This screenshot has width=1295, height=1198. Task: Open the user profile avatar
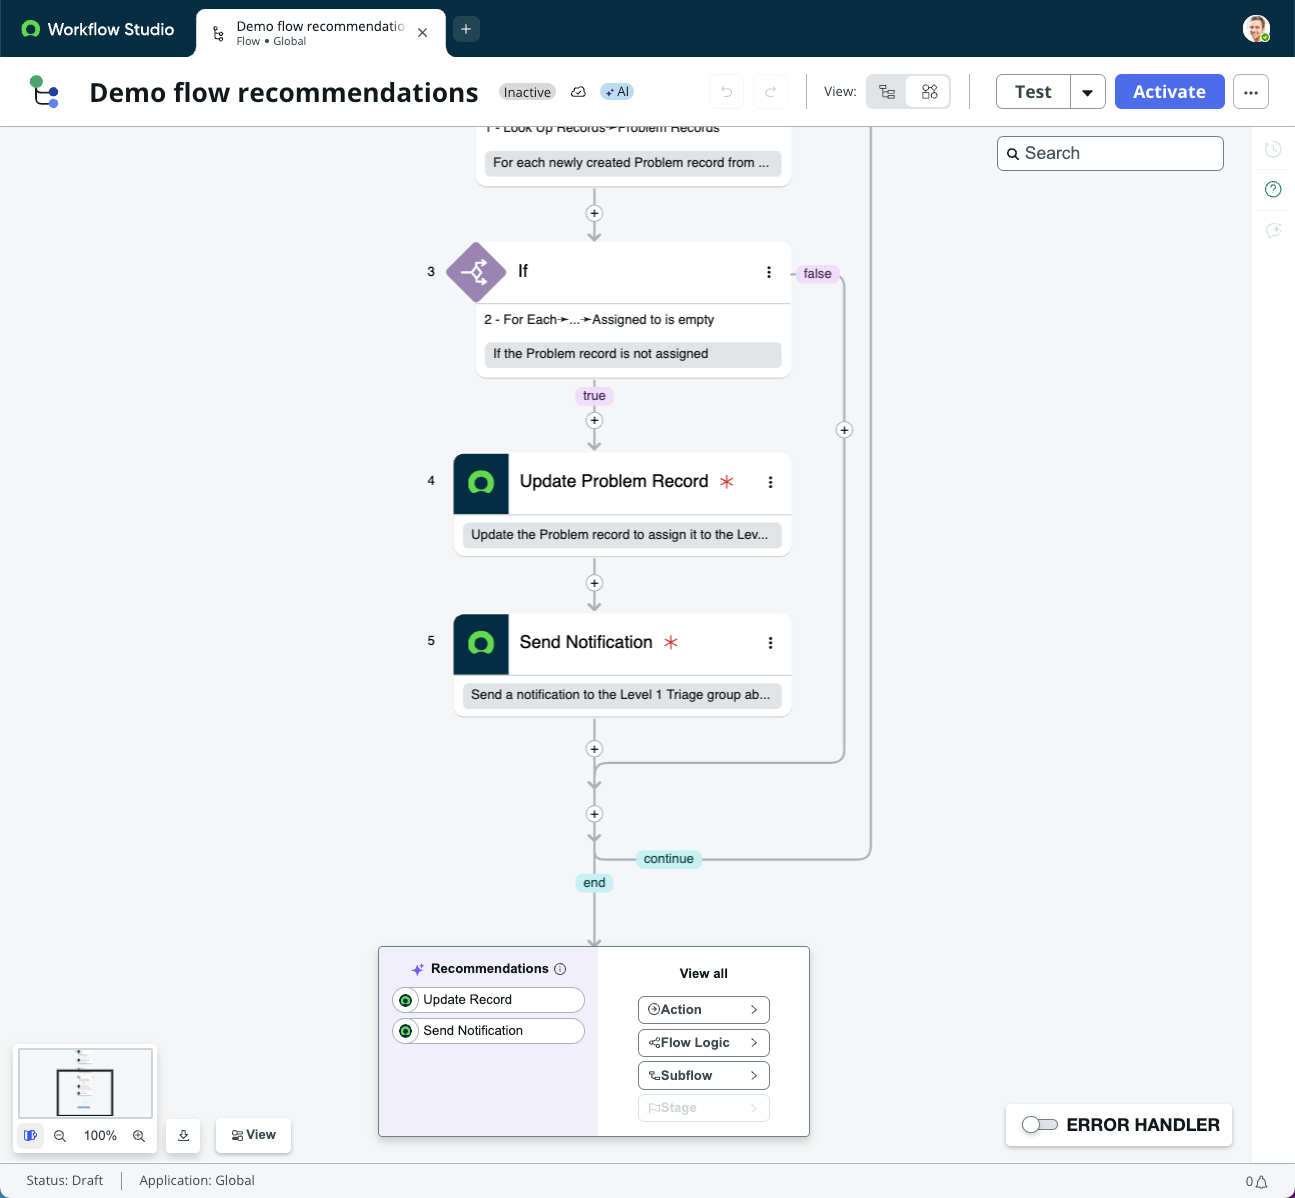pos(1256,29)
